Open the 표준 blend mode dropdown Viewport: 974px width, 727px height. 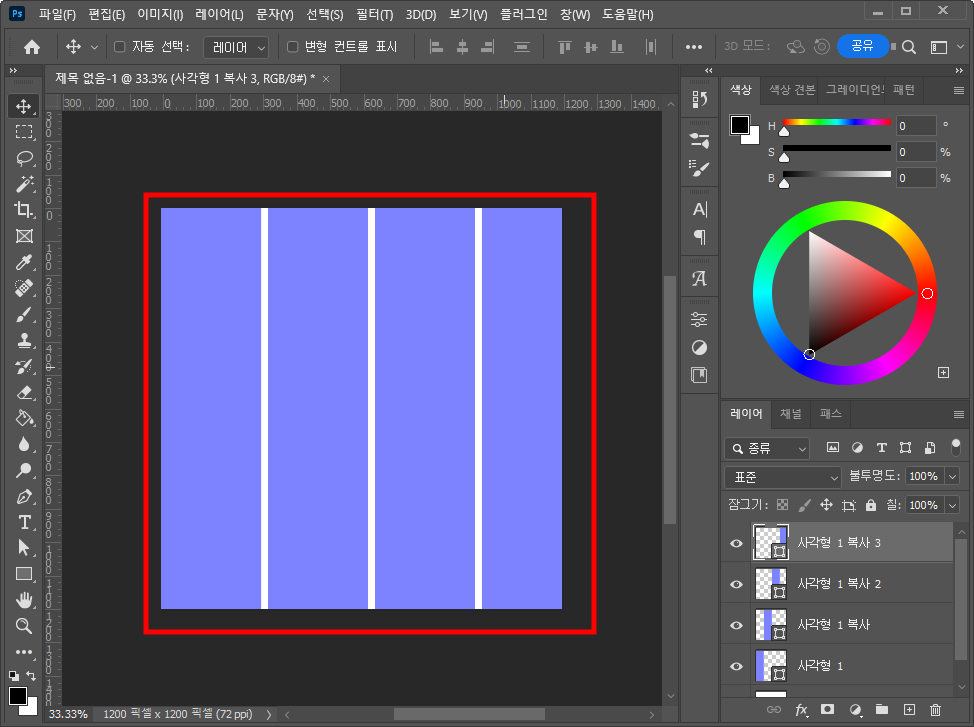(783, 477)
